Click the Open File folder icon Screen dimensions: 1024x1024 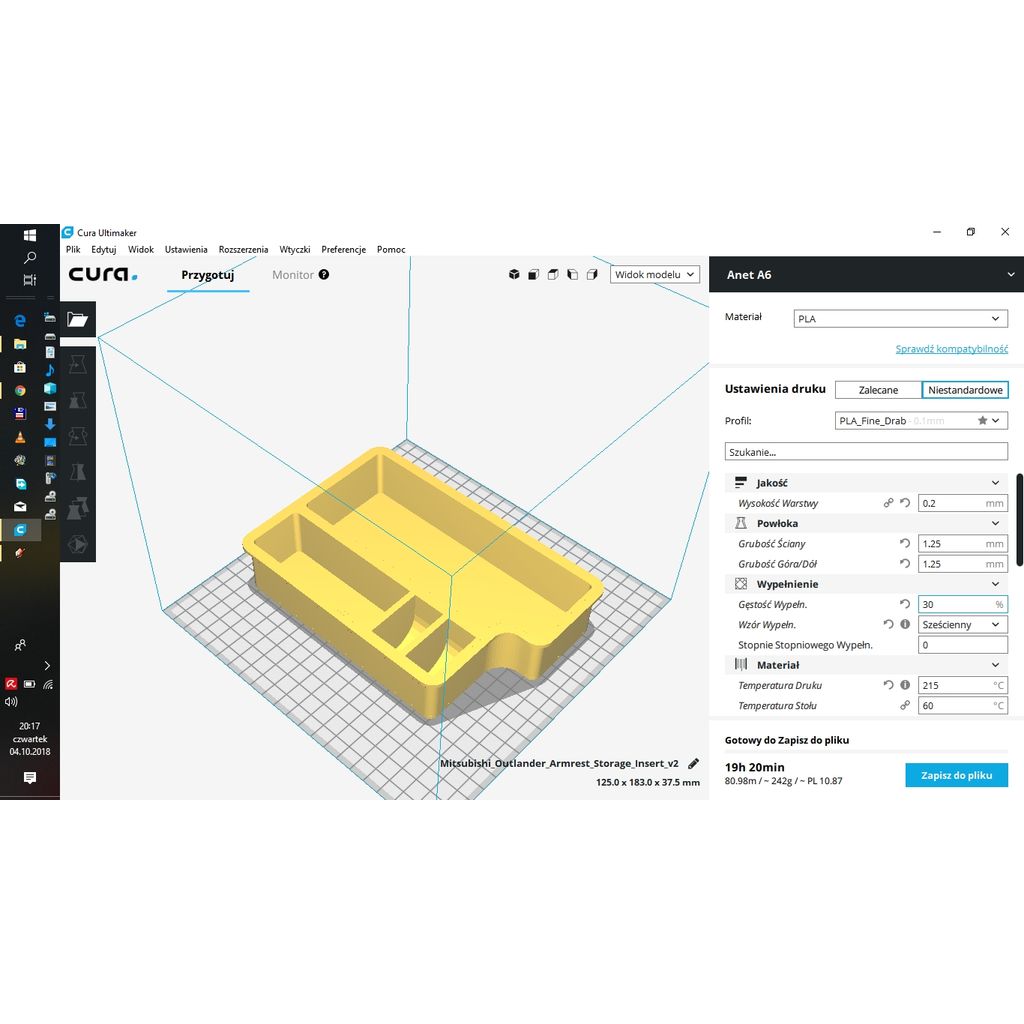[x=78, y=320]
